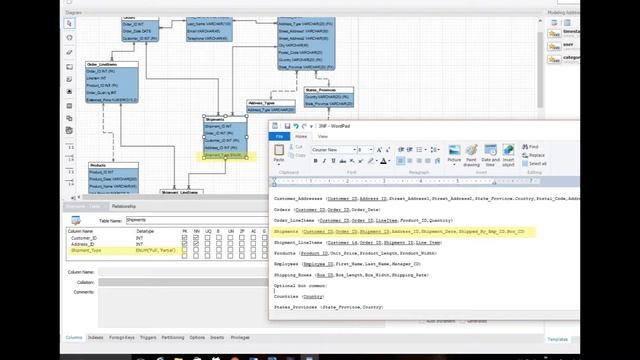Click the text color A swatch

[x=383, y=161]
